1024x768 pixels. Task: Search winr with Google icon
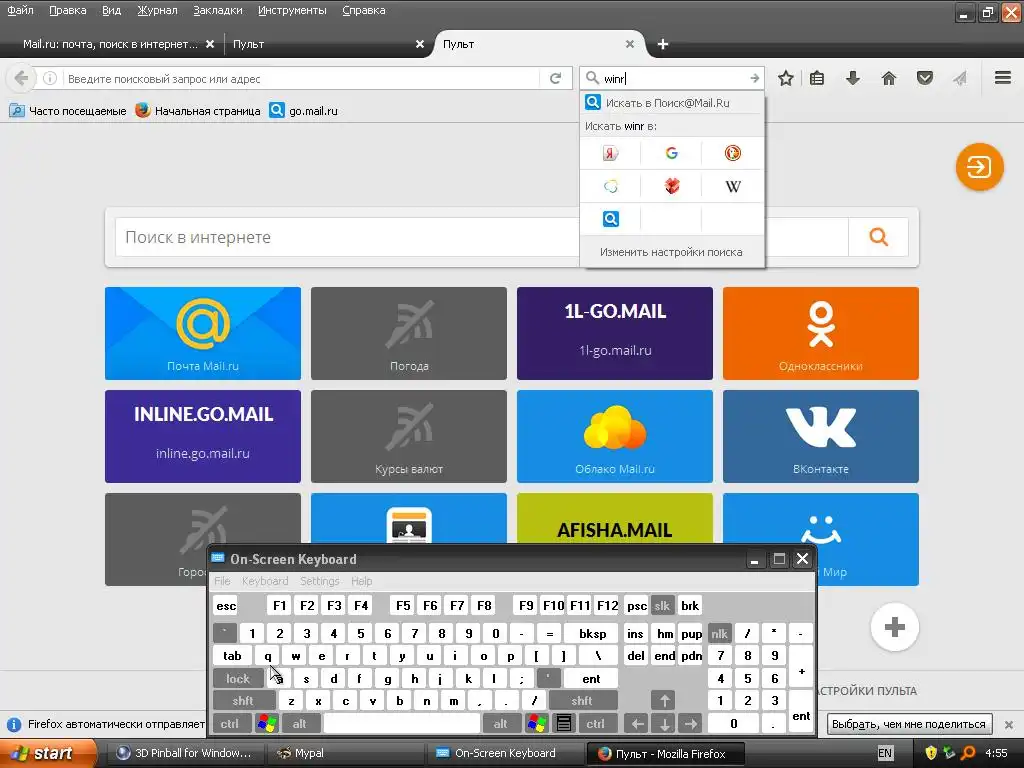tap(671, 153)
